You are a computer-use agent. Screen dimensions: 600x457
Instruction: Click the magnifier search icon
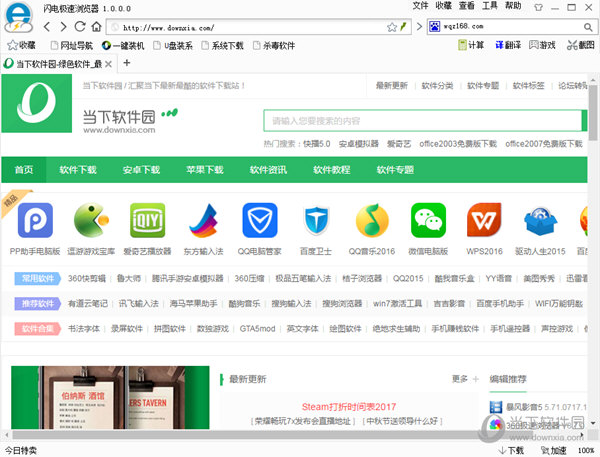[588, 27]
